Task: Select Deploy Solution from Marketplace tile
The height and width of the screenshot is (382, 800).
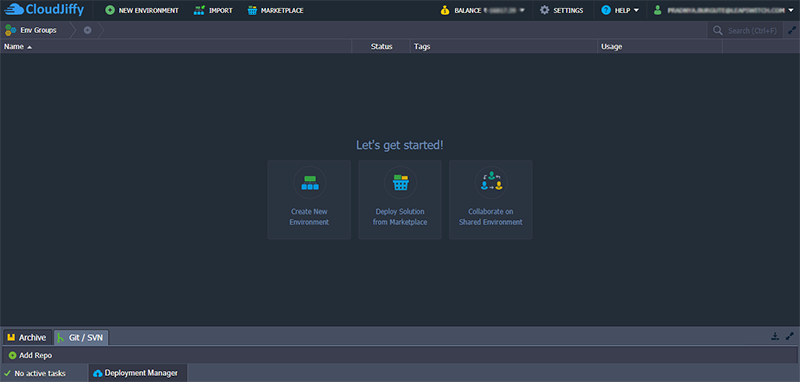Action: click(400, 199)
